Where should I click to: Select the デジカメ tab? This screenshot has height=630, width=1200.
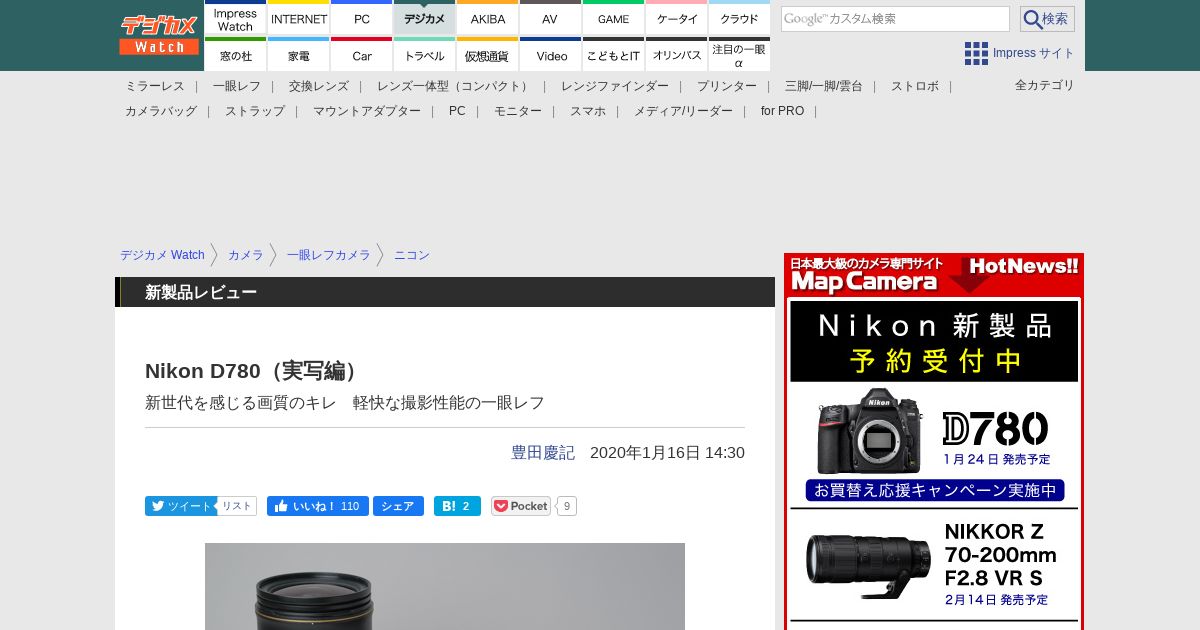pyautogui.click(x=425, y=18)
